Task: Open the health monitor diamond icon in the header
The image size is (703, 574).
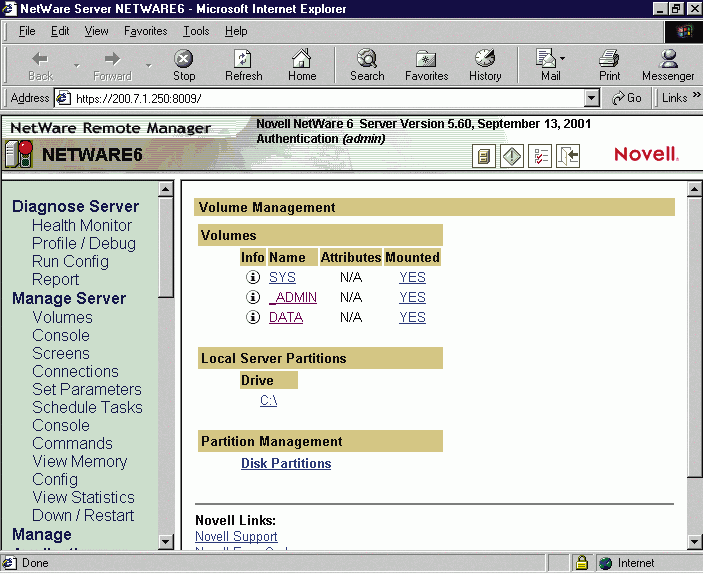Action: click(512, 156)
